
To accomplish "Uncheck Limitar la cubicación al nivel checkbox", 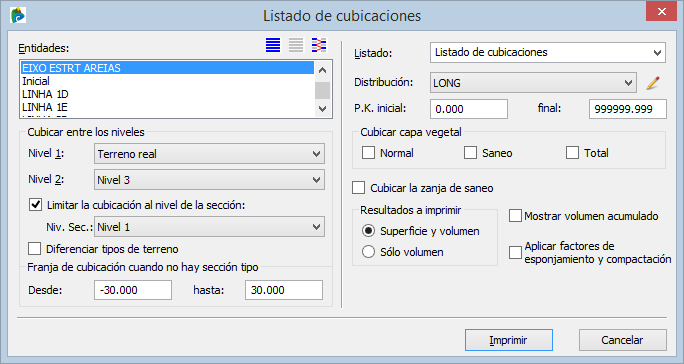I will pyautogui.click(x=35, y=205).
